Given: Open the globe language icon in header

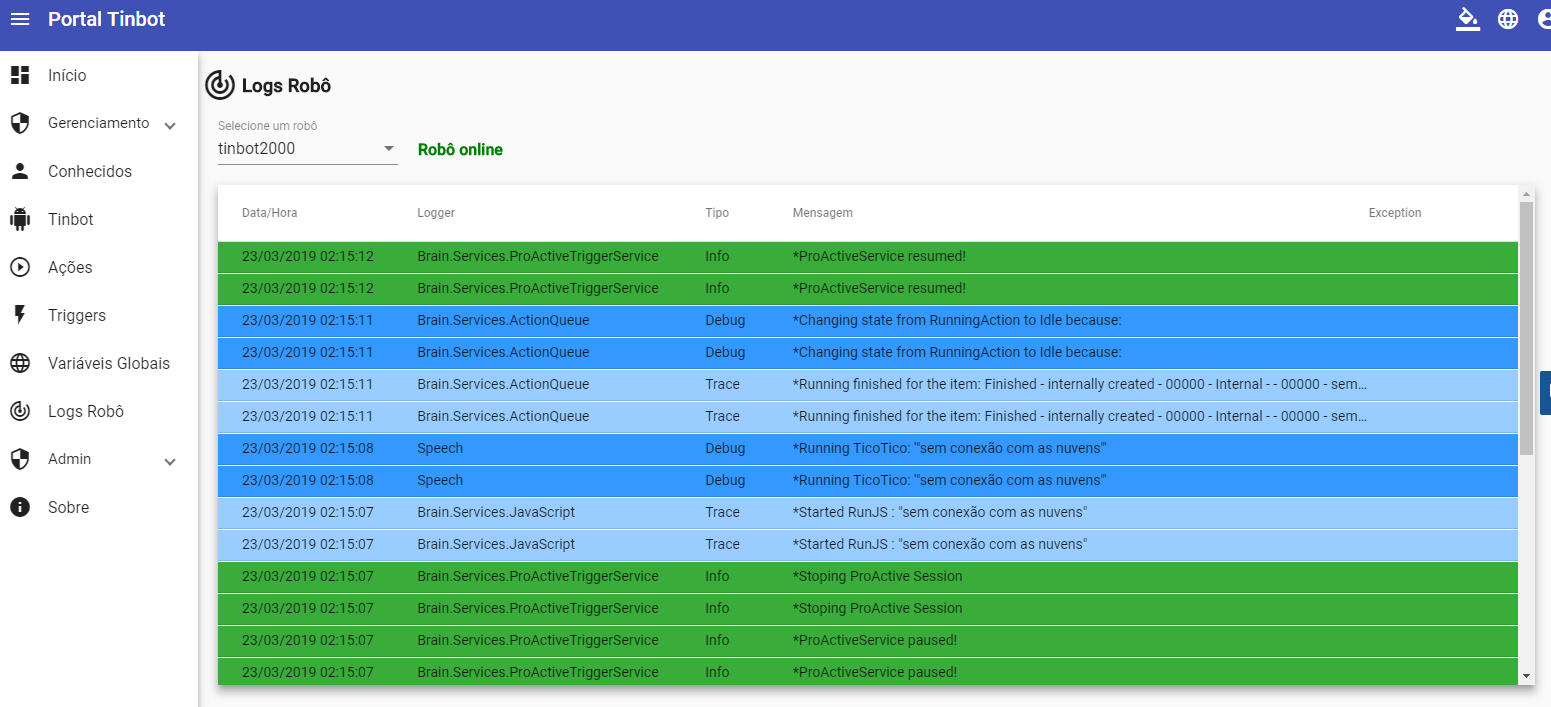Looking at the screenshot, I should (x=1508, y=19).
